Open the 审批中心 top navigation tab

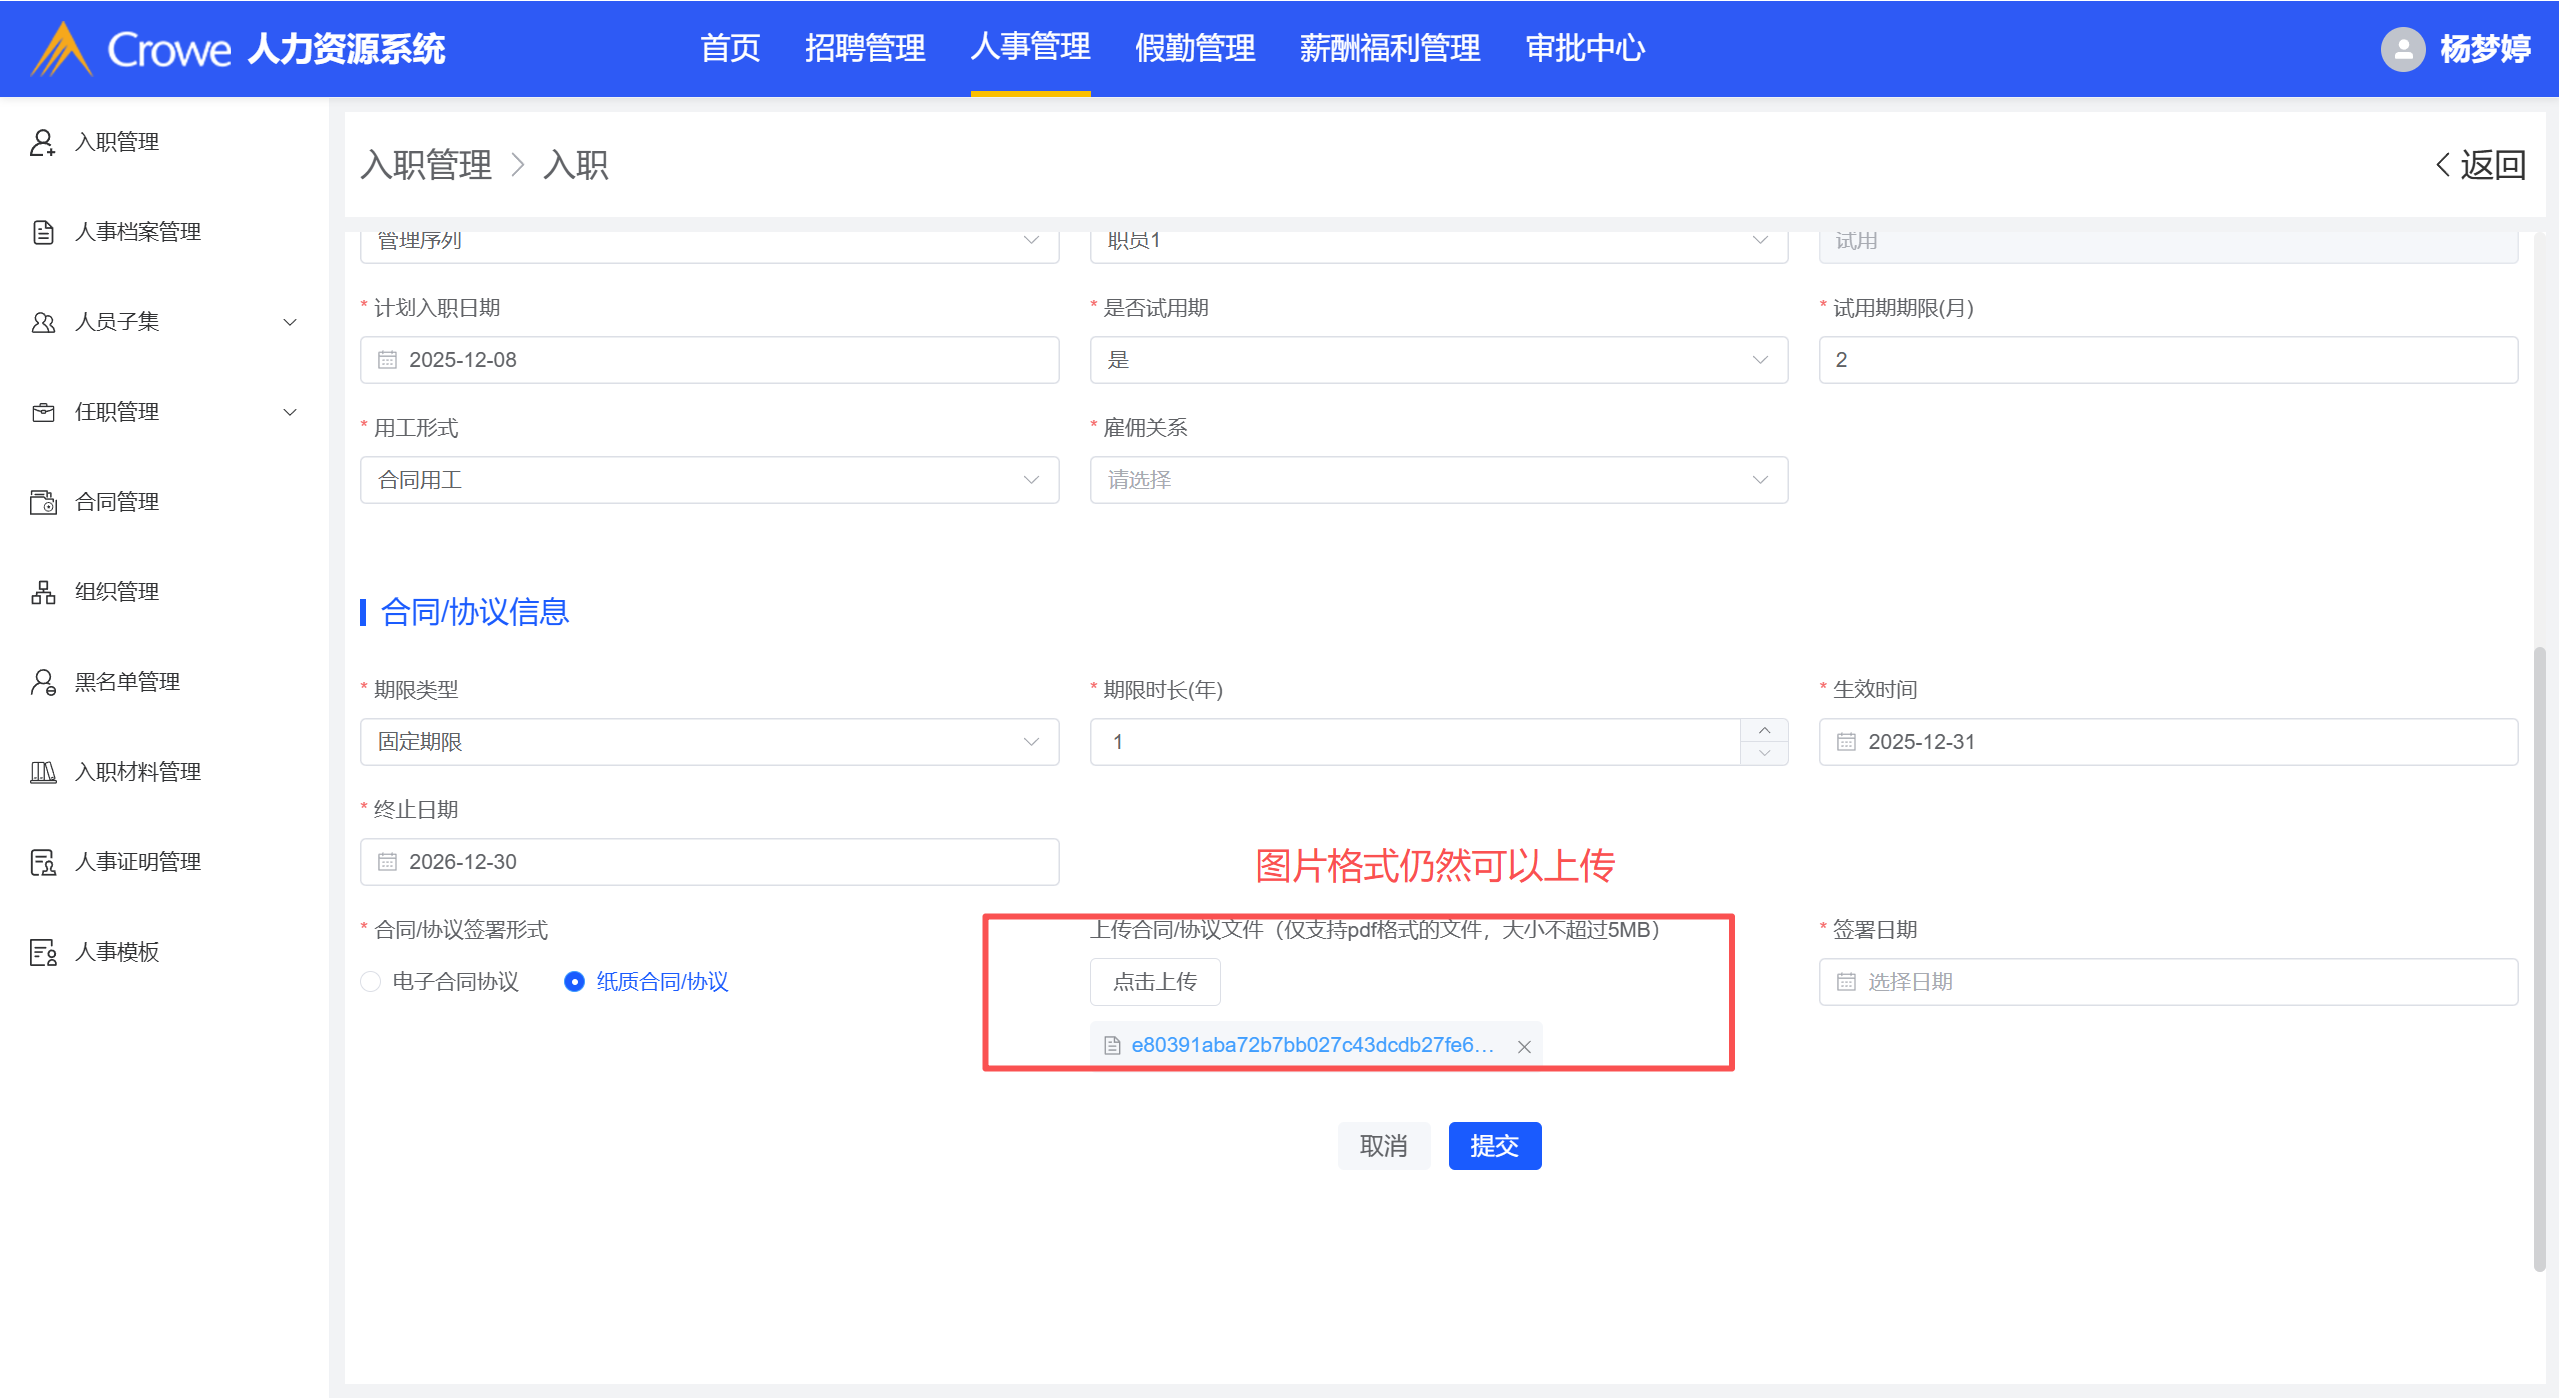click(1585, 48)
